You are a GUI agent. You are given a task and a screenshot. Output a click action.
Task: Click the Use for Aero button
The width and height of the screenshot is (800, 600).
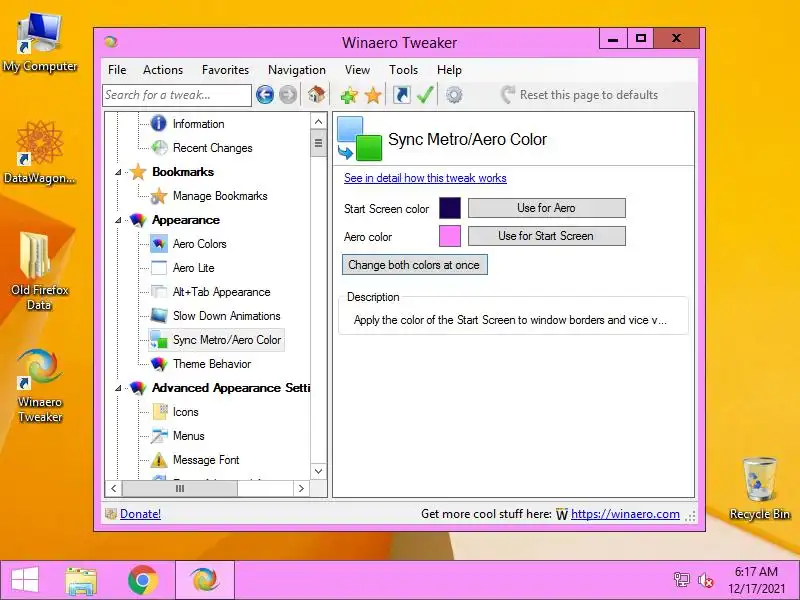[546, 208]
